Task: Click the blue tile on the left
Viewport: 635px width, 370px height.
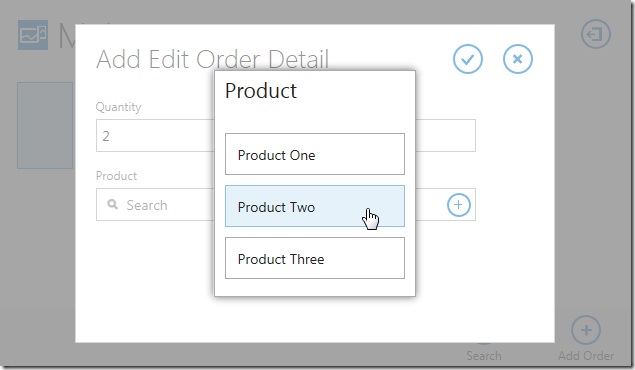Action: click(x=45, y=125)
